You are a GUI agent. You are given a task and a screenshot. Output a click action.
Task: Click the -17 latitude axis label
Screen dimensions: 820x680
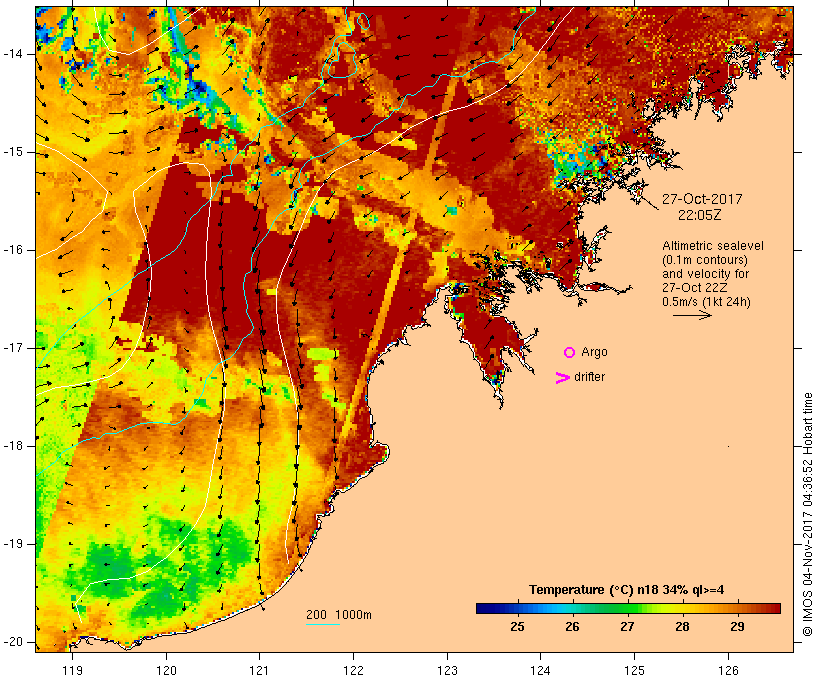[x=12, y=348]
